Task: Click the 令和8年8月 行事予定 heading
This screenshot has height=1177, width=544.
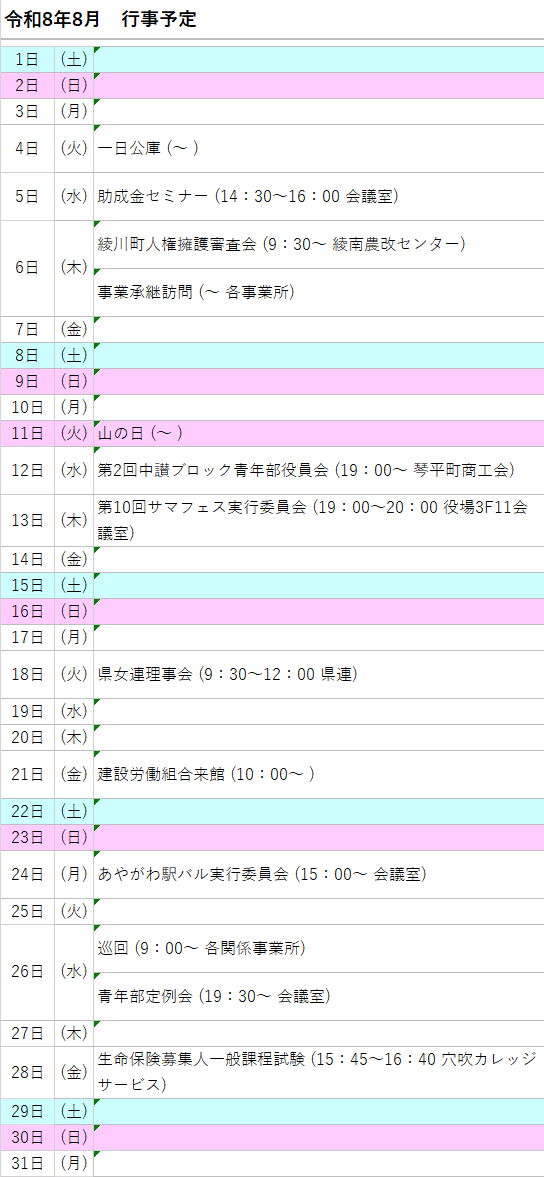Action: point(101,20)
